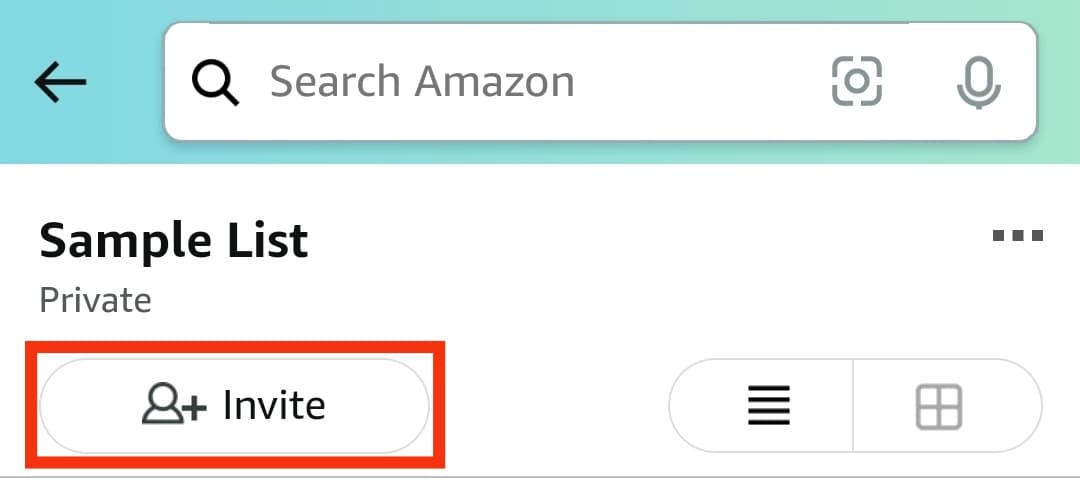Click the four-square grid icon
This screenshot has width=1080, height=502.
pos(939,406)
